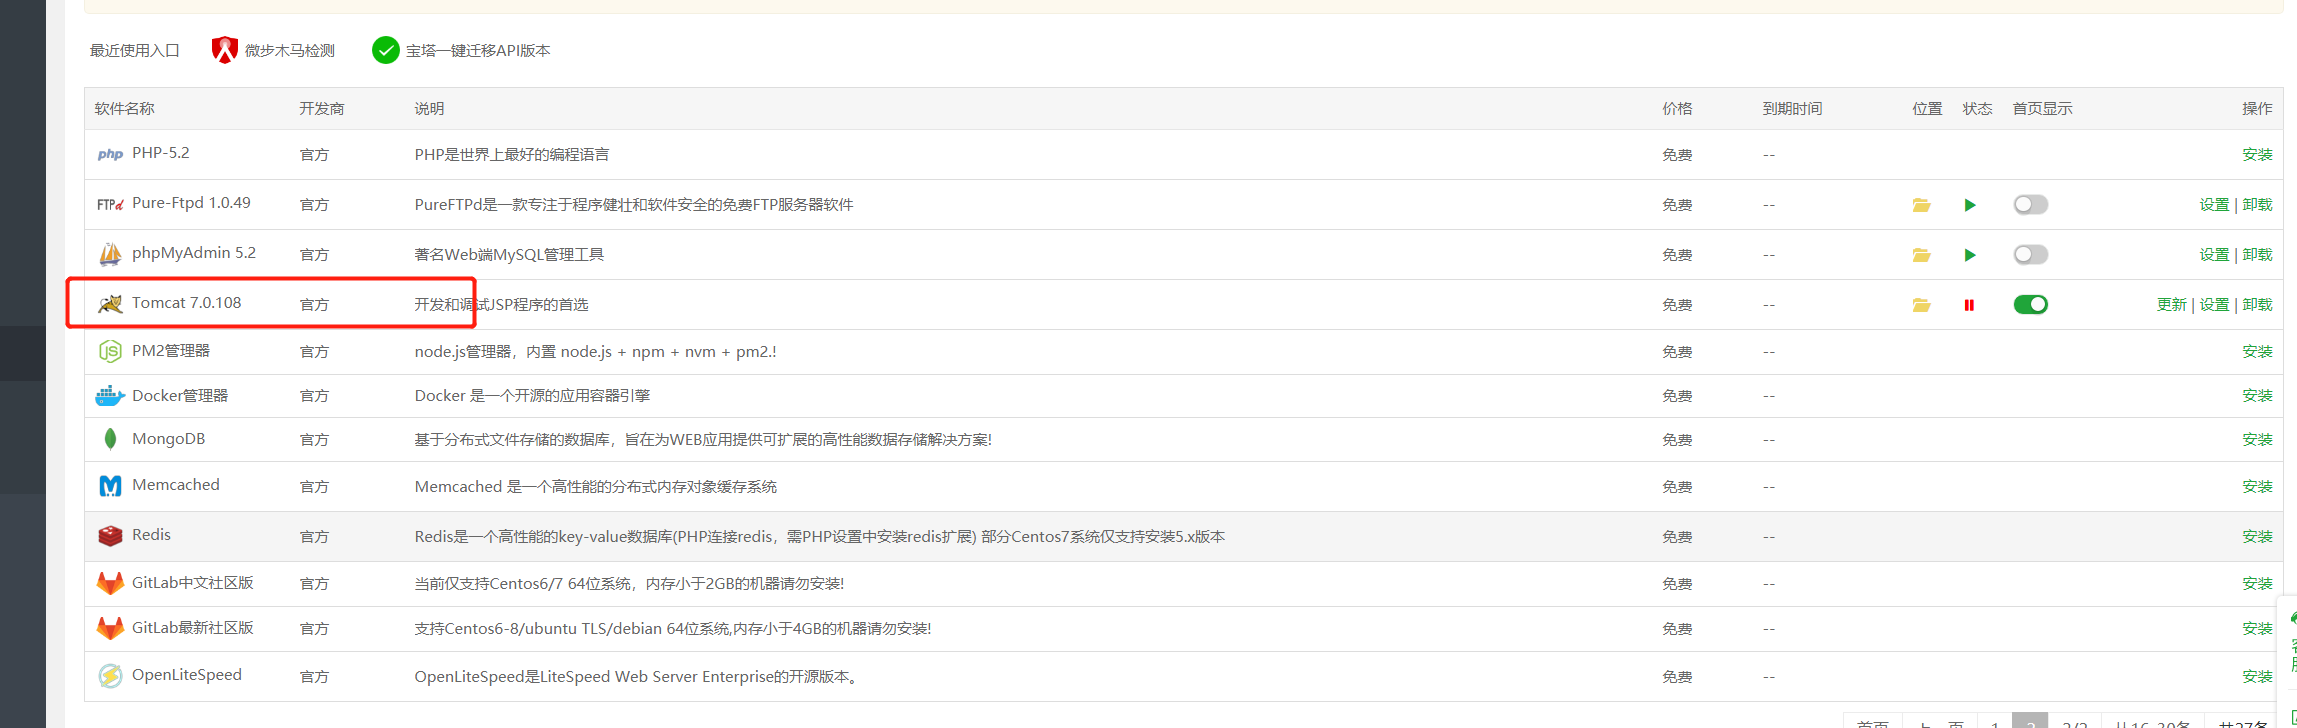Screen dimensions: 2297x728
Task: Install MongoDB
Action: (x=2257, y=439)
